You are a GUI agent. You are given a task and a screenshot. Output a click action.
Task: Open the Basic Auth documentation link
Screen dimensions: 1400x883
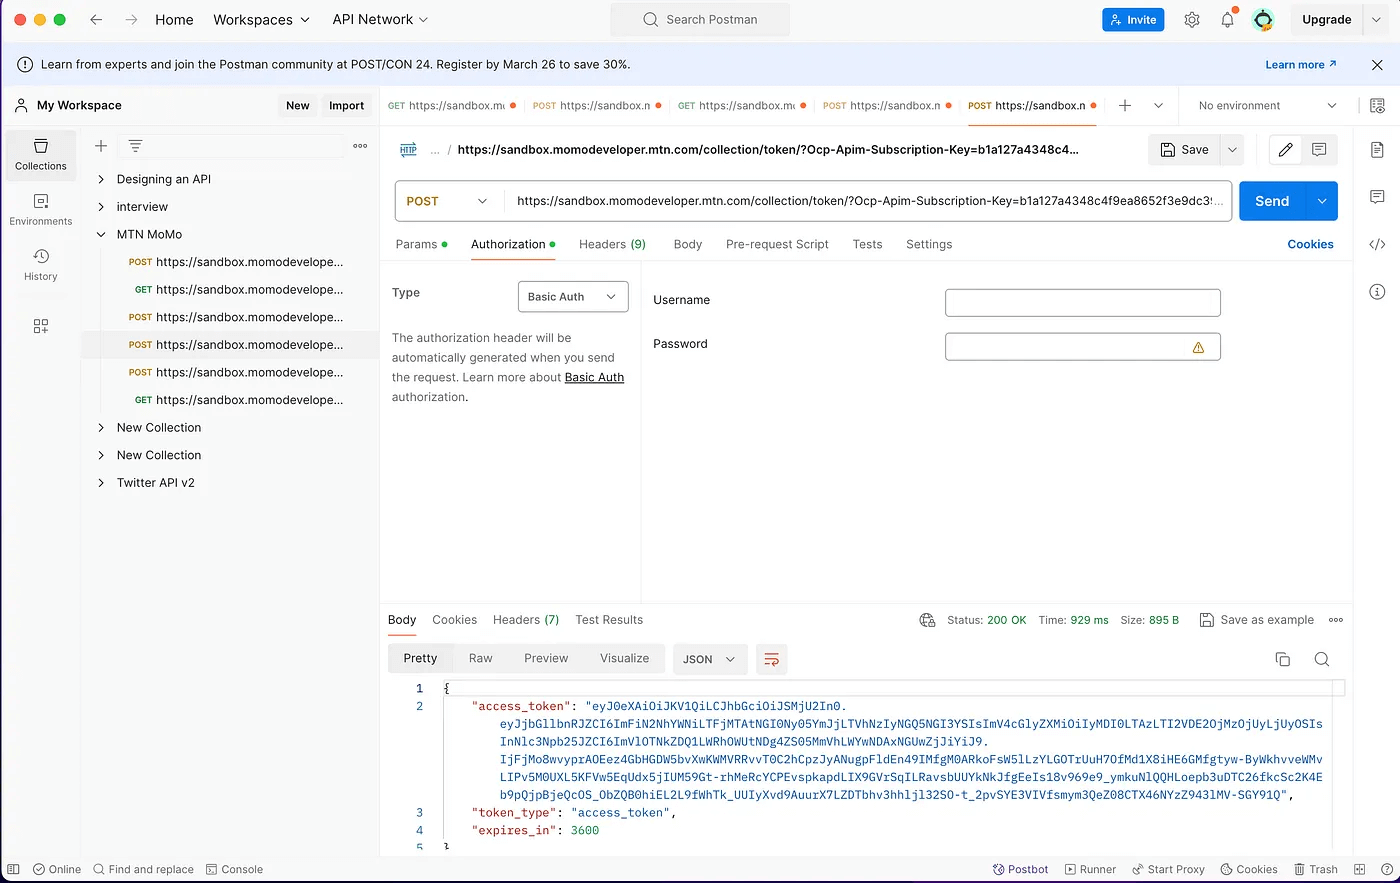594,377
